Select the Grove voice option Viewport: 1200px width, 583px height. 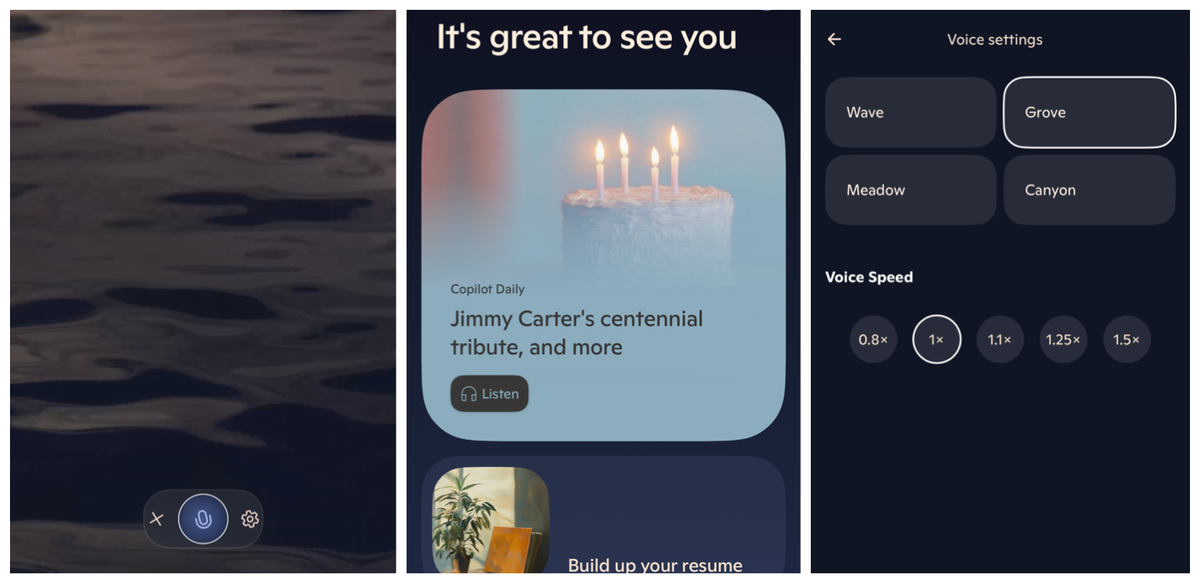coord(1089,112)
